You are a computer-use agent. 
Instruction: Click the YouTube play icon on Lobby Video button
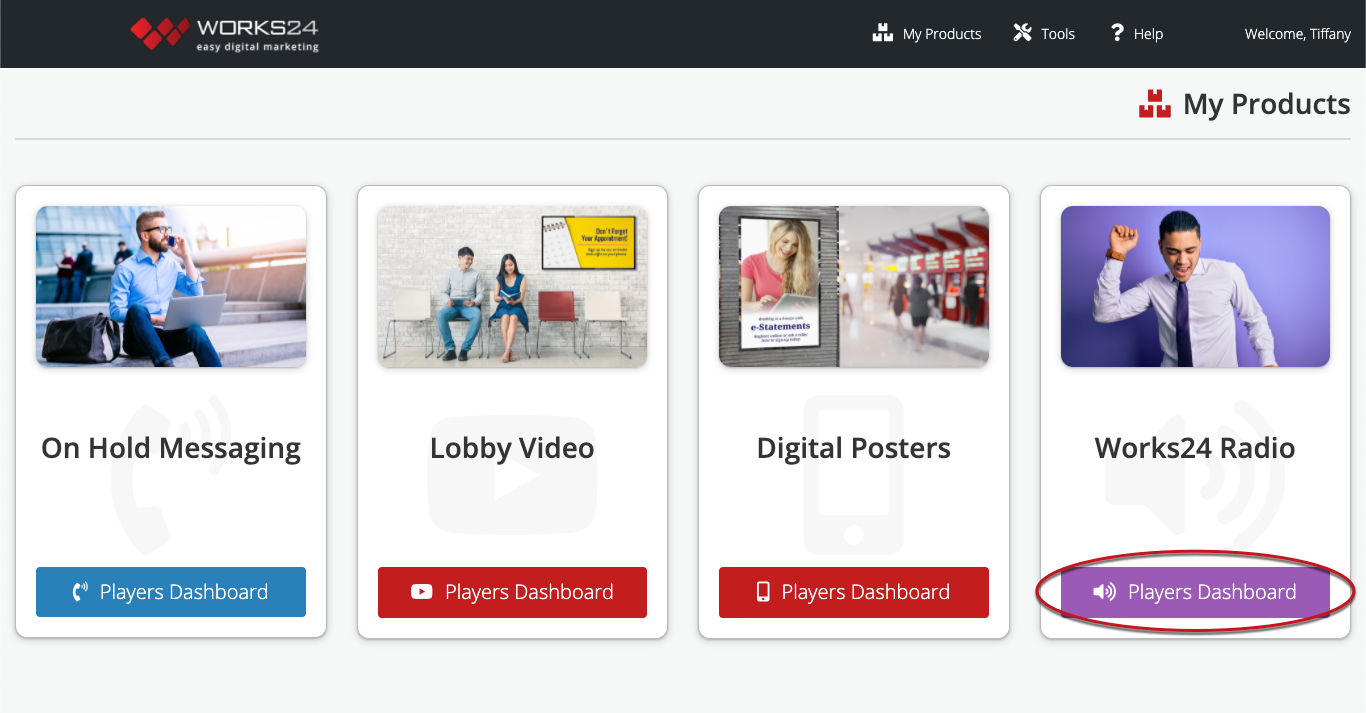(x=421, y=592)
